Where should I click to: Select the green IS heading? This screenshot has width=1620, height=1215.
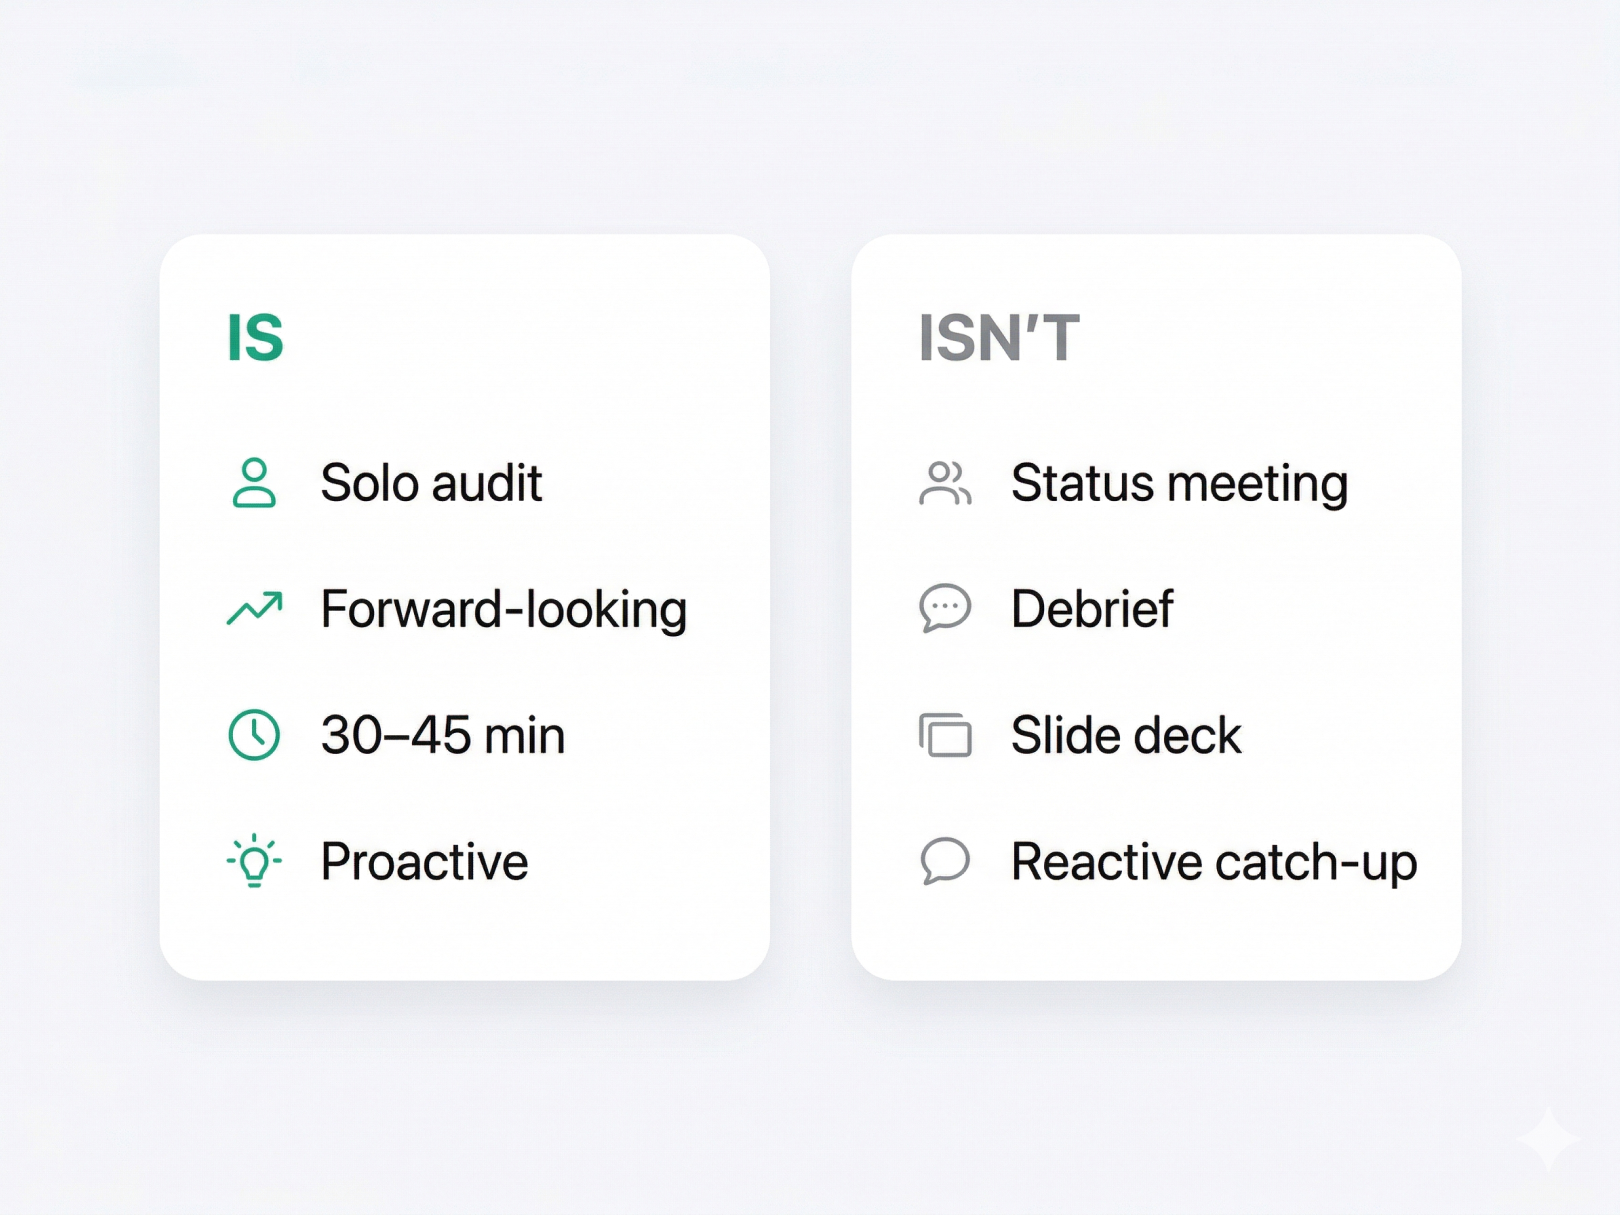point(255,338)
